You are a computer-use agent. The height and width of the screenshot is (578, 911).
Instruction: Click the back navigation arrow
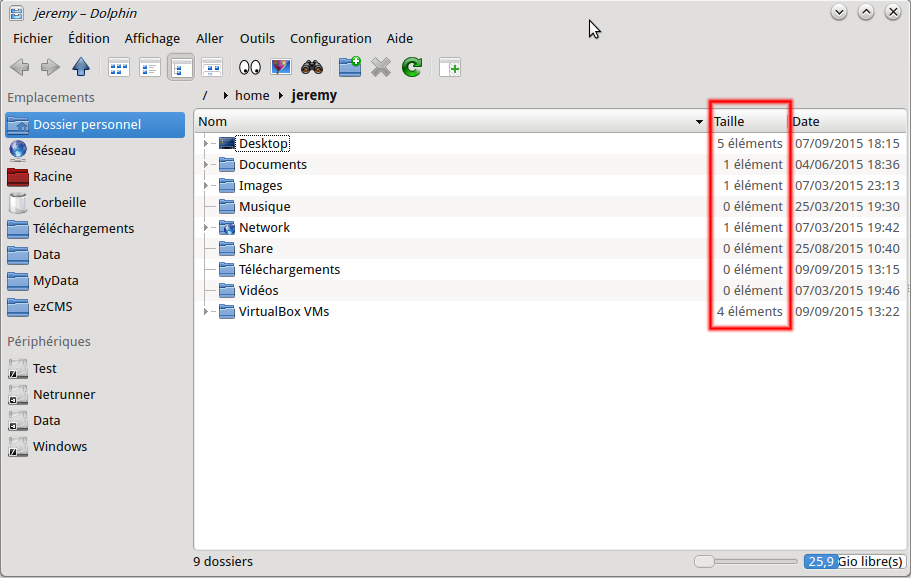coord(19,68)
